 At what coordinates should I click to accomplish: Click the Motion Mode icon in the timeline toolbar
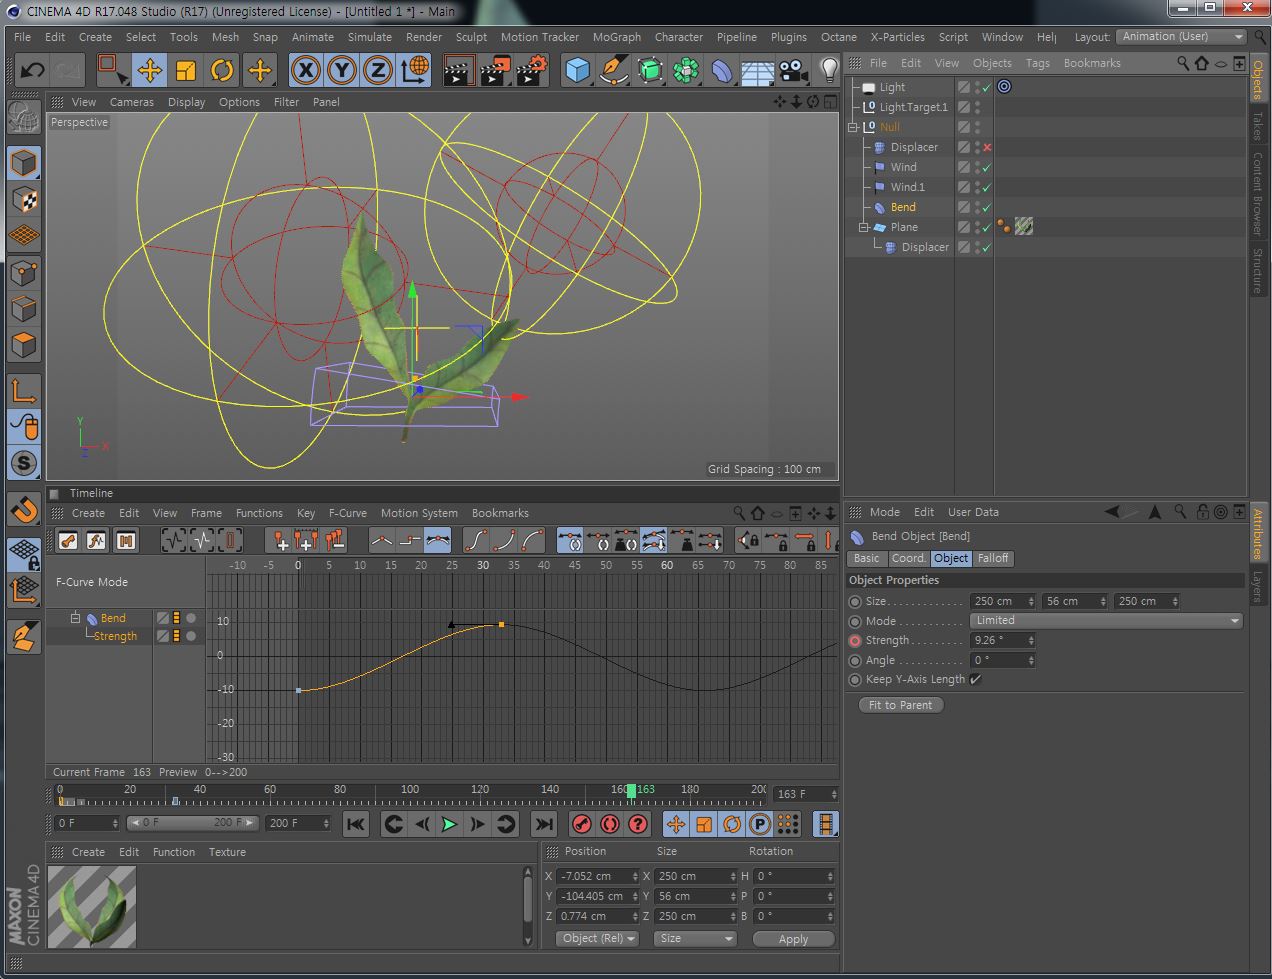click(126, 541)
